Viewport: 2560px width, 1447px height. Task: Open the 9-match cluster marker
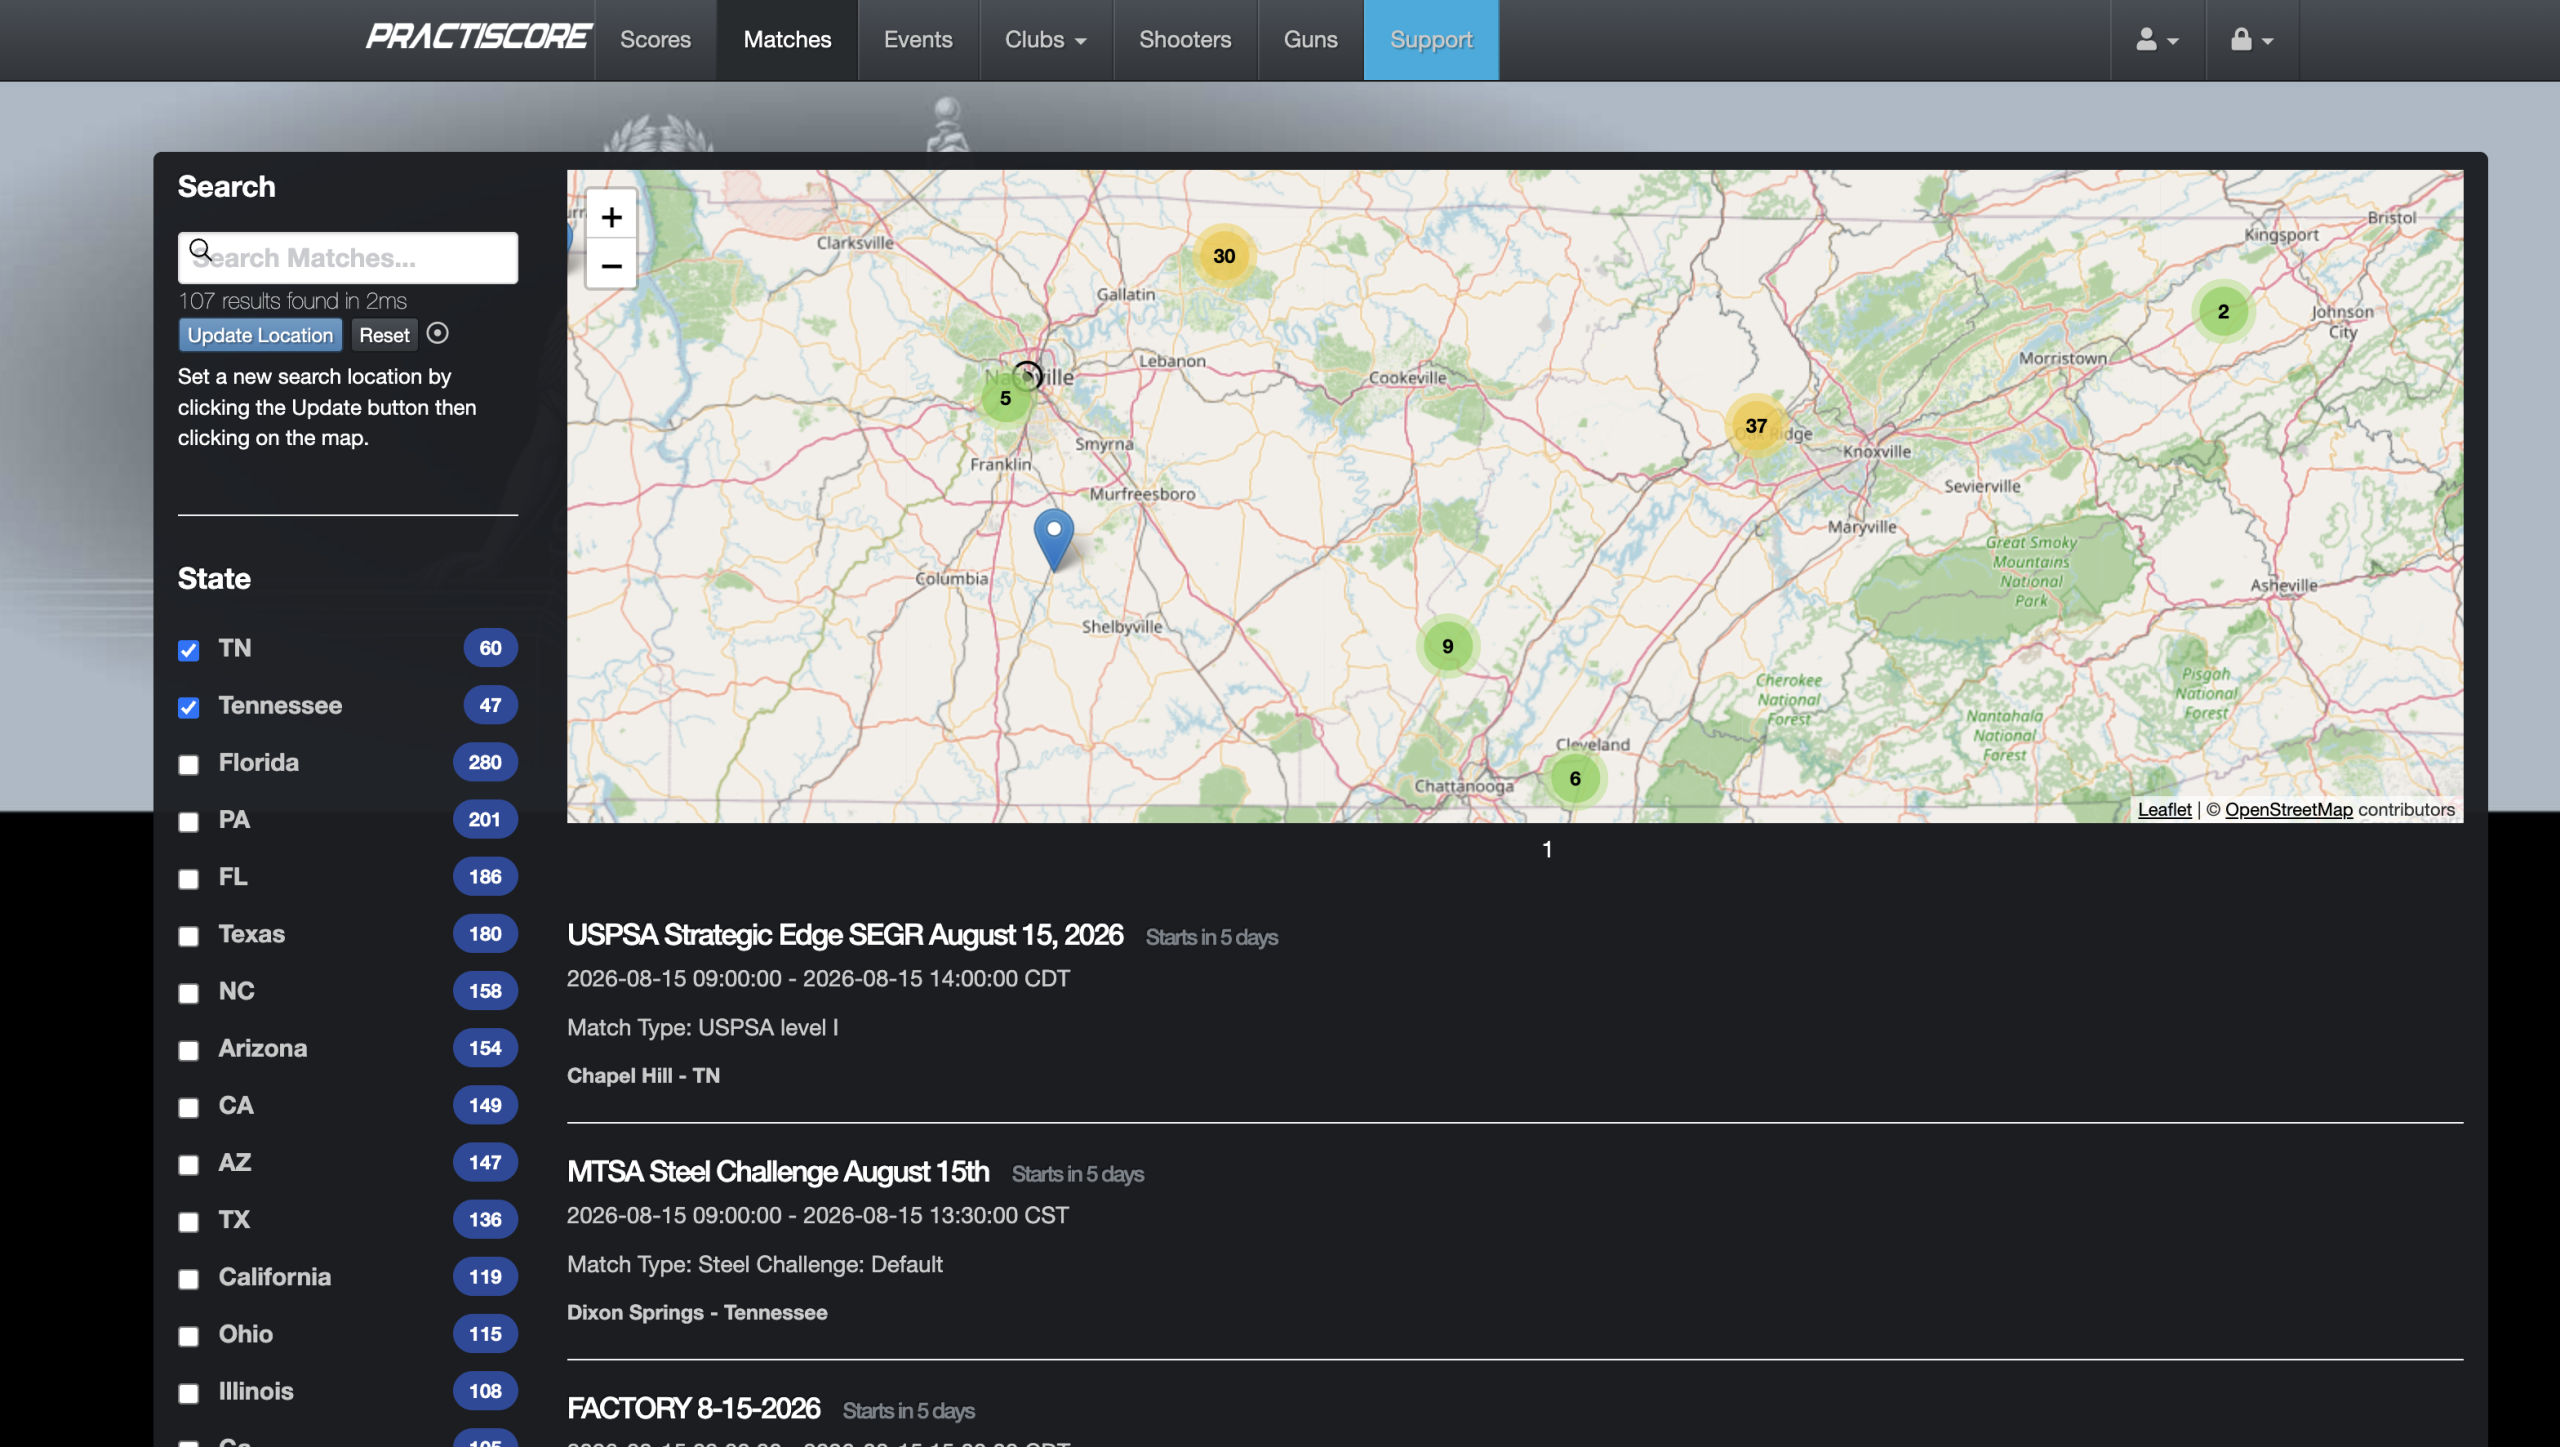[1447, 646]
